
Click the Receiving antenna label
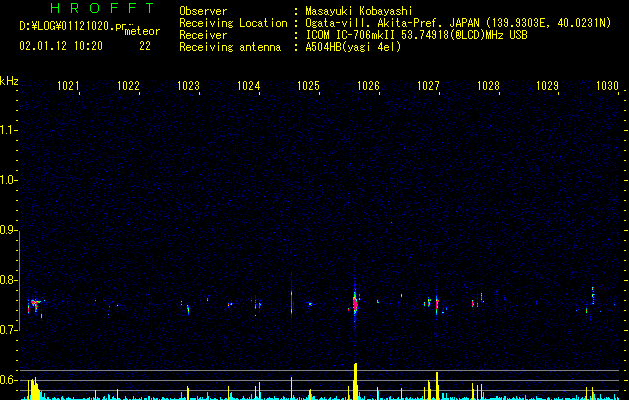[x=230, y=47]
